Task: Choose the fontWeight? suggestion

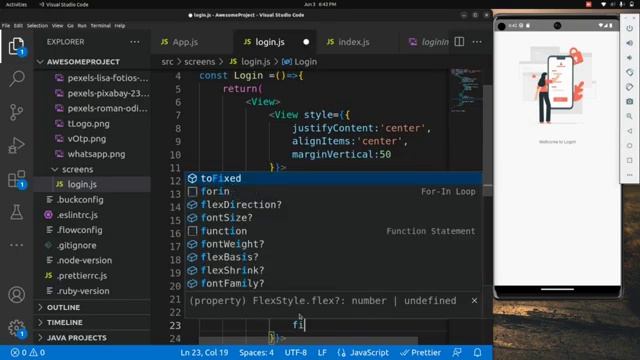Action: click(x=333, y=244)
